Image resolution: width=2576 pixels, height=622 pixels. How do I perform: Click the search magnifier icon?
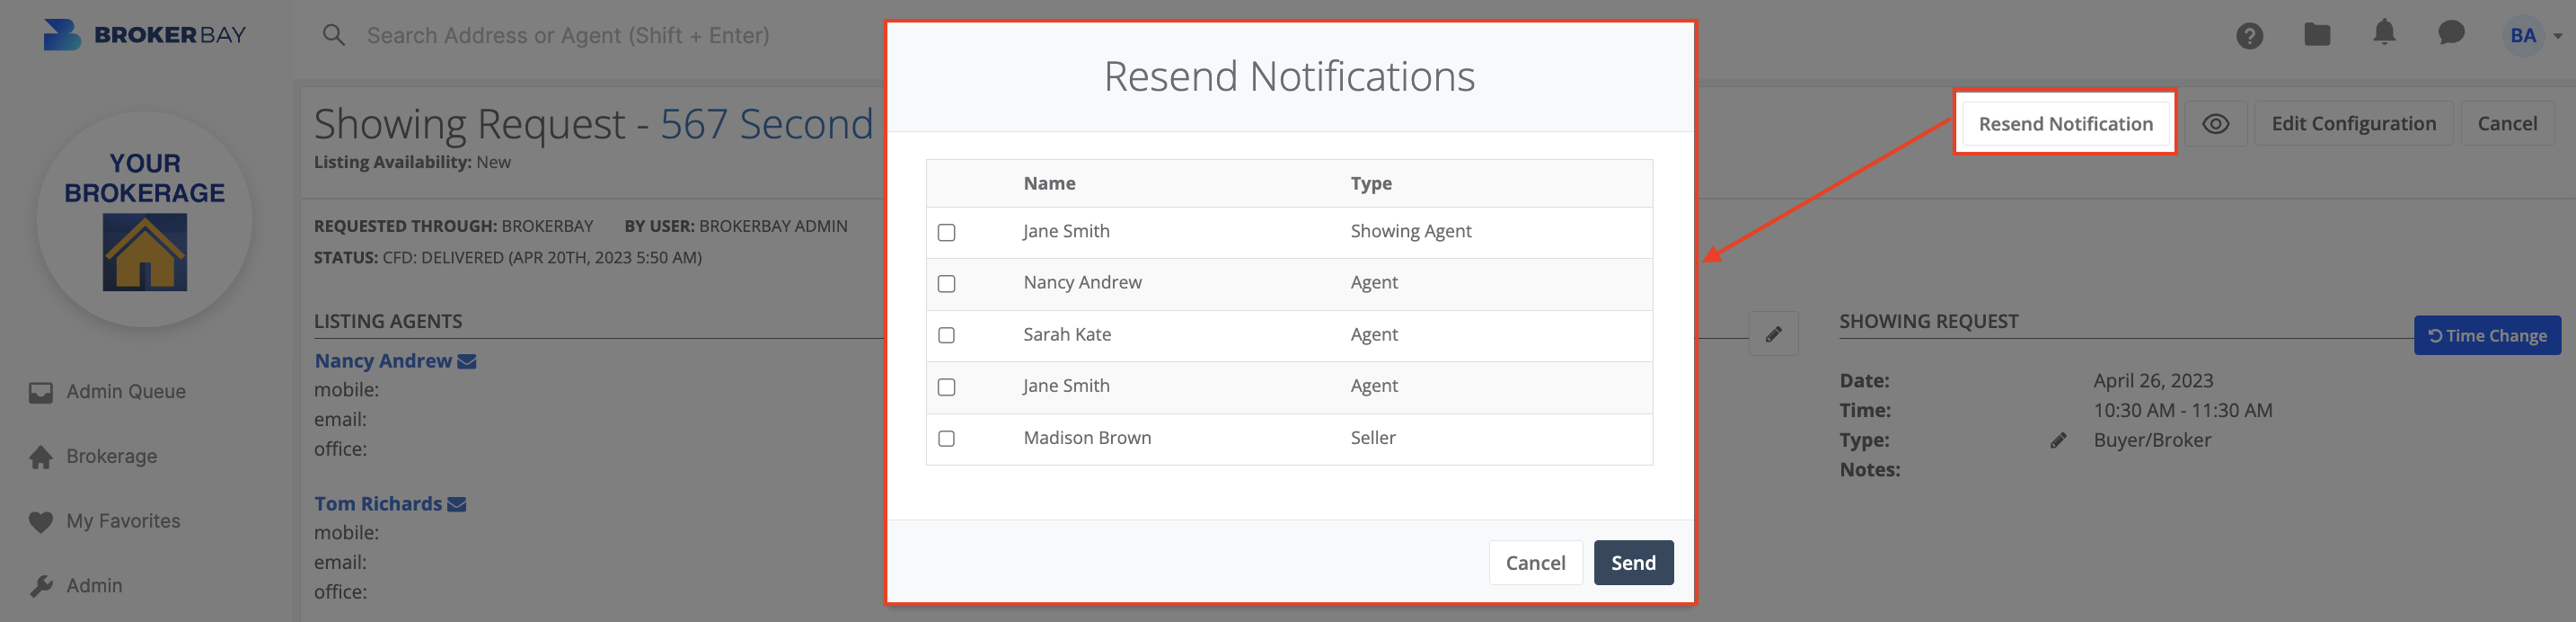[x=334, y=36]
